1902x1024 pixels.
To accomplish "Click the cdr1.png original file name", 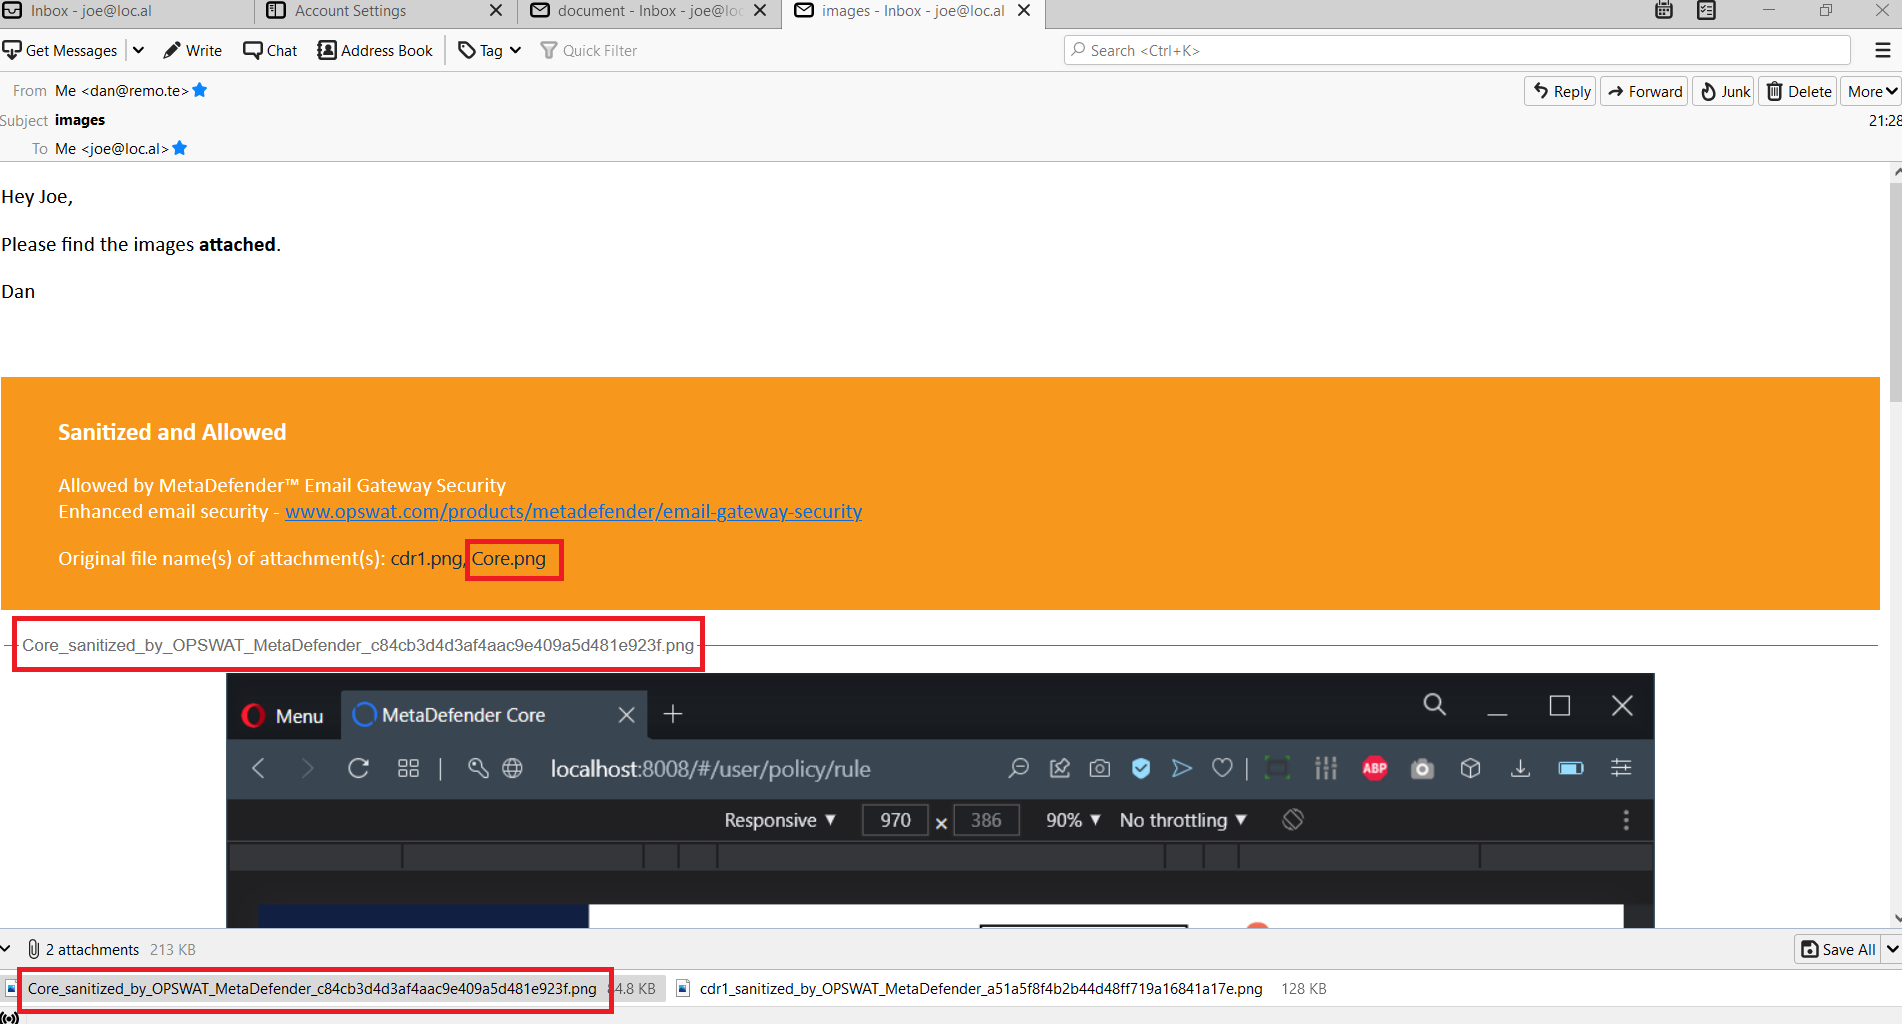I will pos(426,558).
